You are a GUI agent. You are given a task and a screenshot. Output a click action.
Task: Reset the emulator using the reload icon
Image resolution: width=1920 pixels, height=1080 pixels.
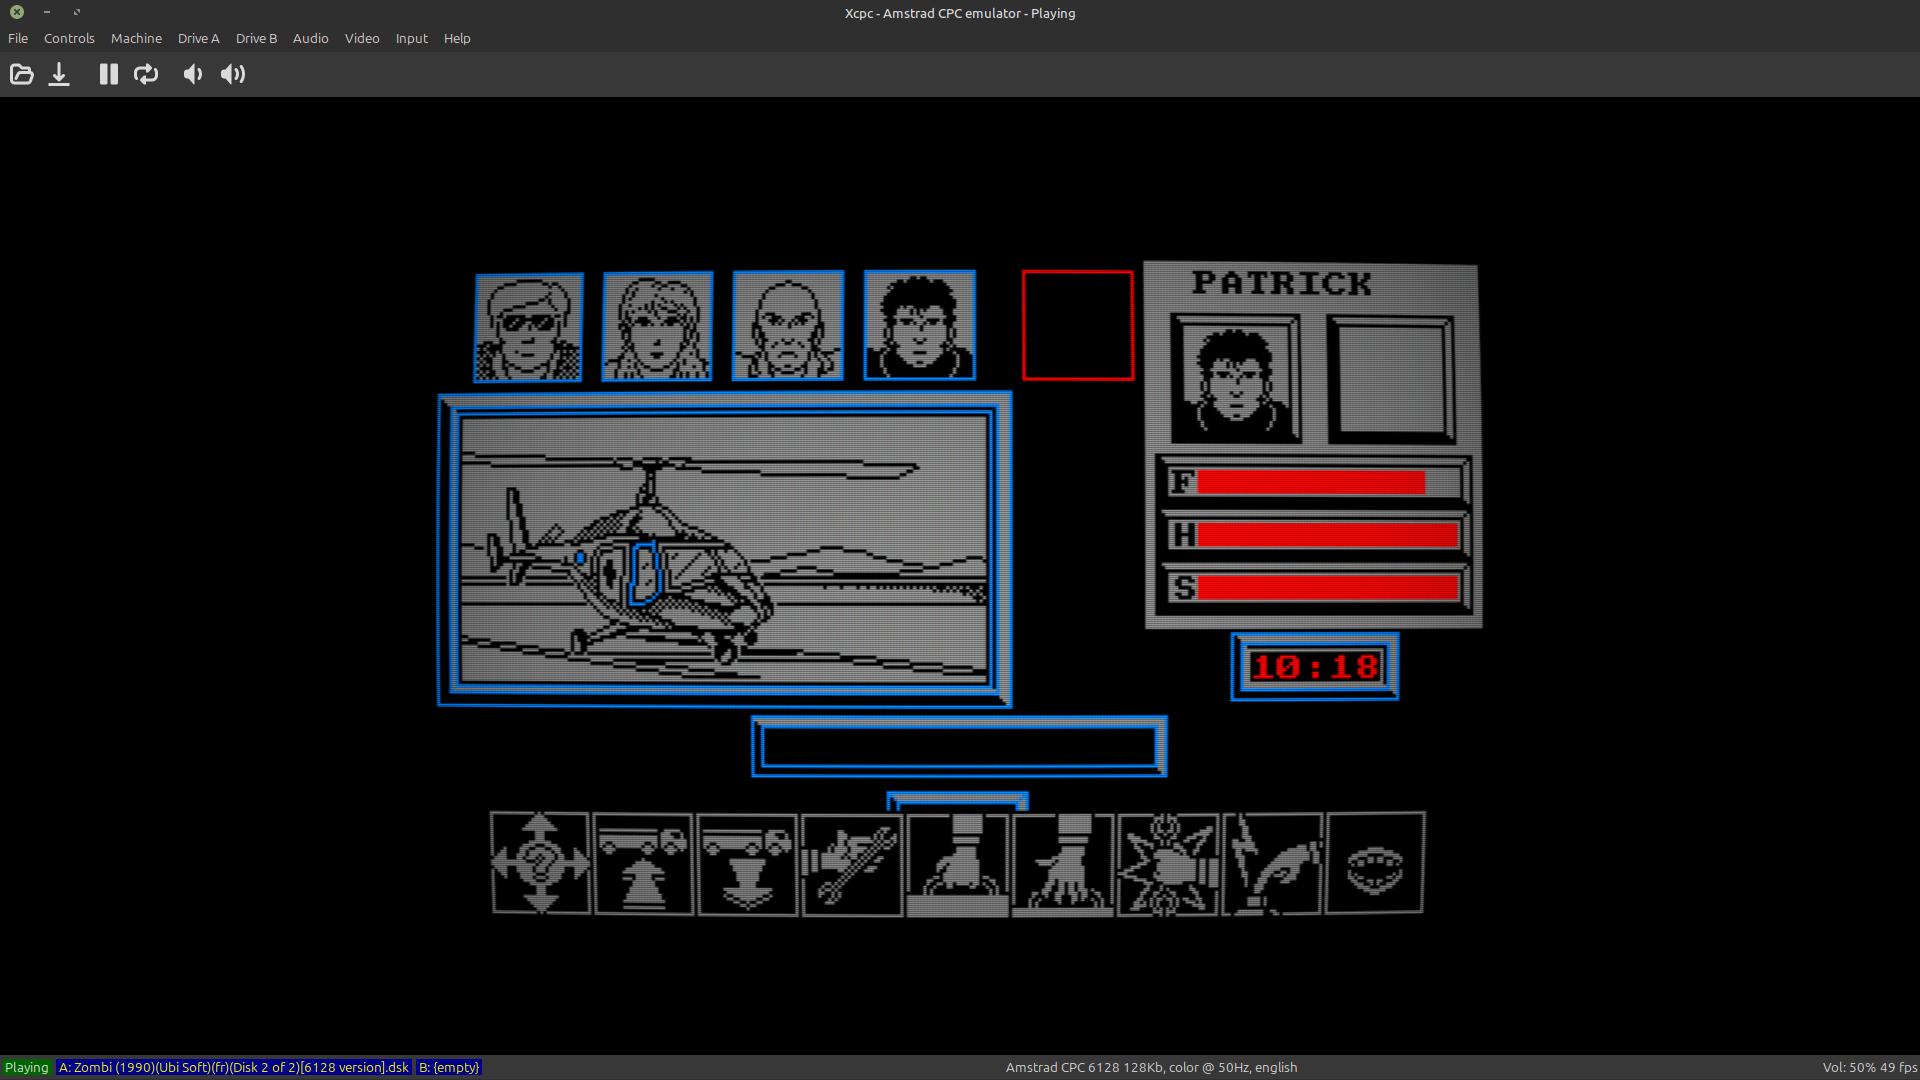click(x=146, y=74)
